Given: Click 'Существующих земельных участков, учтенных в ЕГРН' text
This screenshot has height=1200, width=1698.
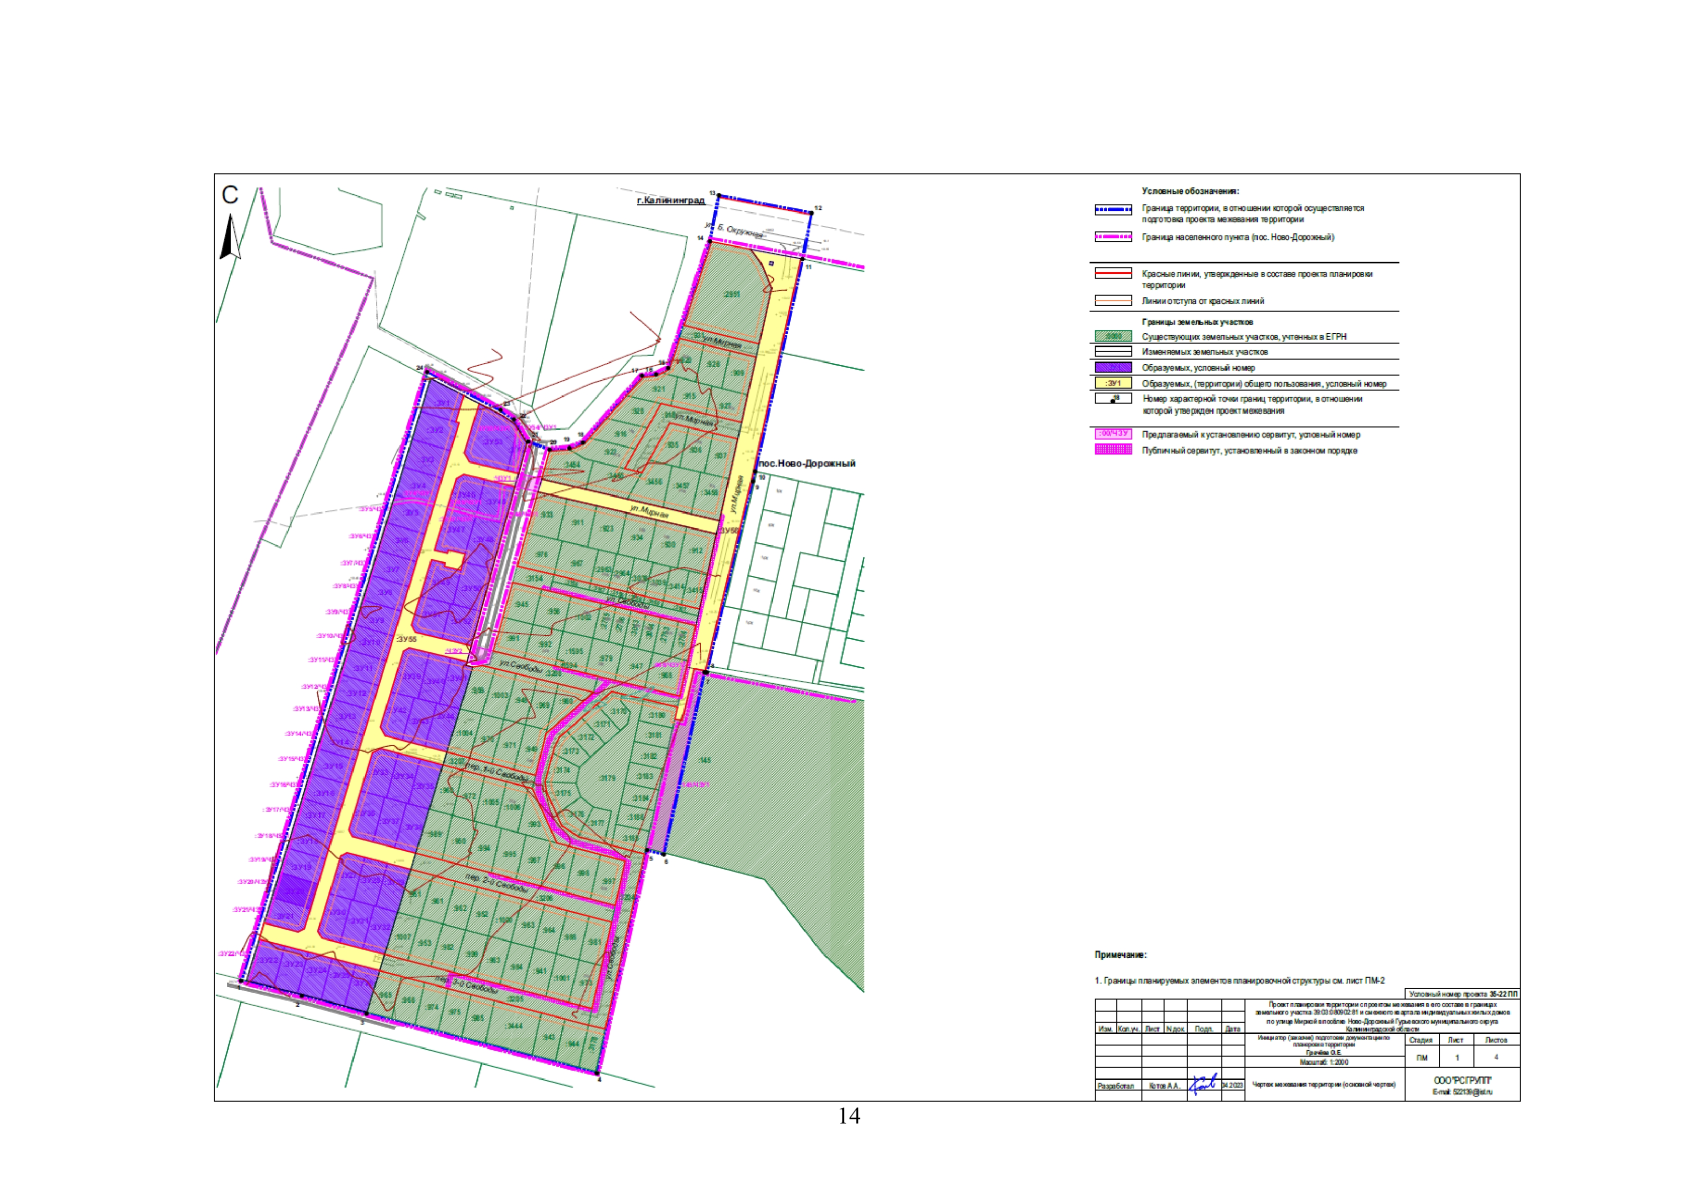Looking at the screenshot, I should coord(1244,337).
